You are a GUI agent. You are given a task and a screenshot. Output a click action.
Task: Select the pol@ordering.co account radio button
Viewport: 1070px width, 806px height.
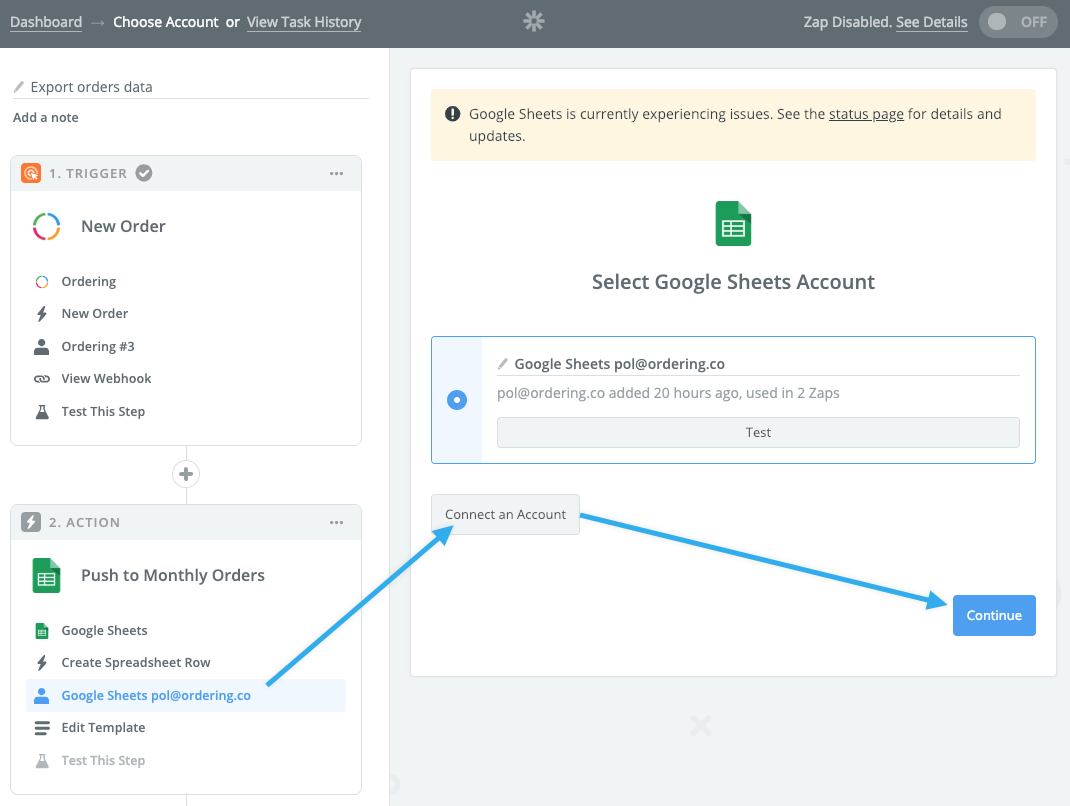coord(457,400)
